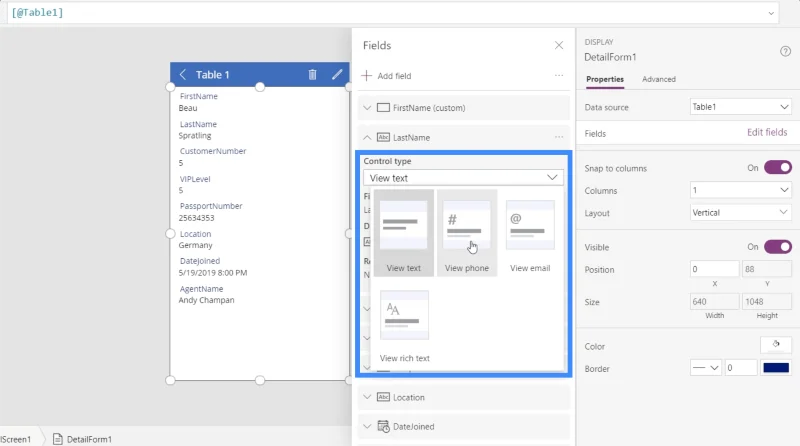The image size is (800, 446).
Task: Click the DateJoined calendar field icon
Action: 383,426
